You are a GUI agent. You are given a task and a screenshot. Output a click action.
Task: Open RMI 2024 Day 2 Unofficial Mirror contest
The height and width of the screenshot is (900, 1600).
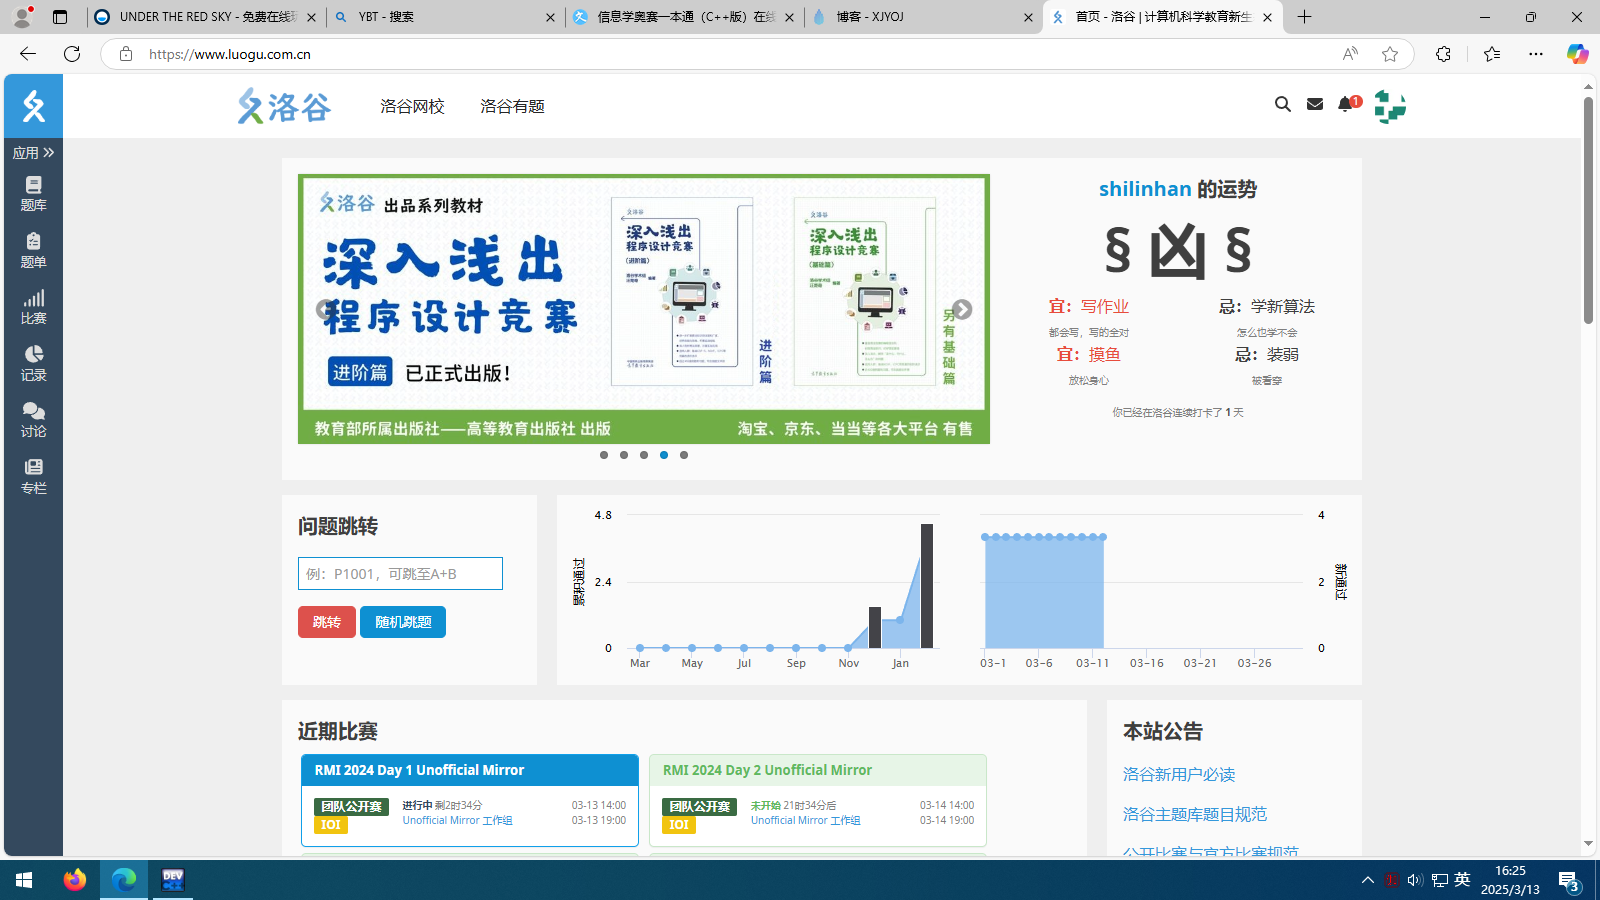[767, 770]
